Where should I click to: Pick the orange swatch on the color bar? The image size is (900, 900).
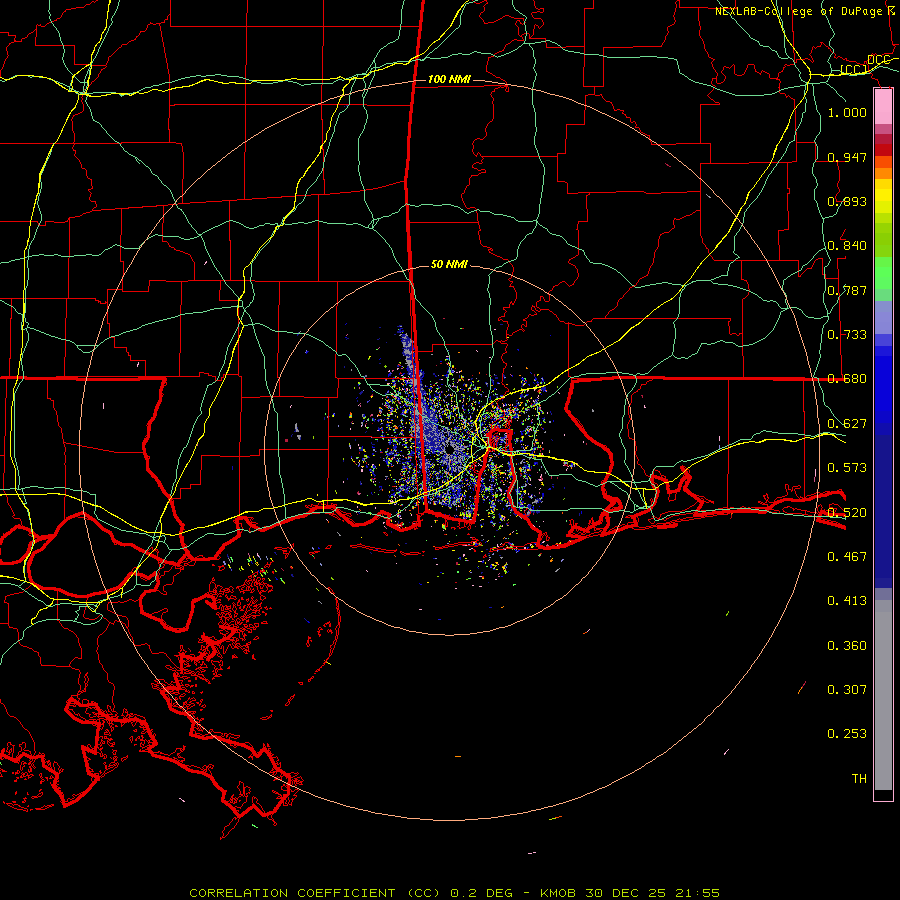click(883, 173)
